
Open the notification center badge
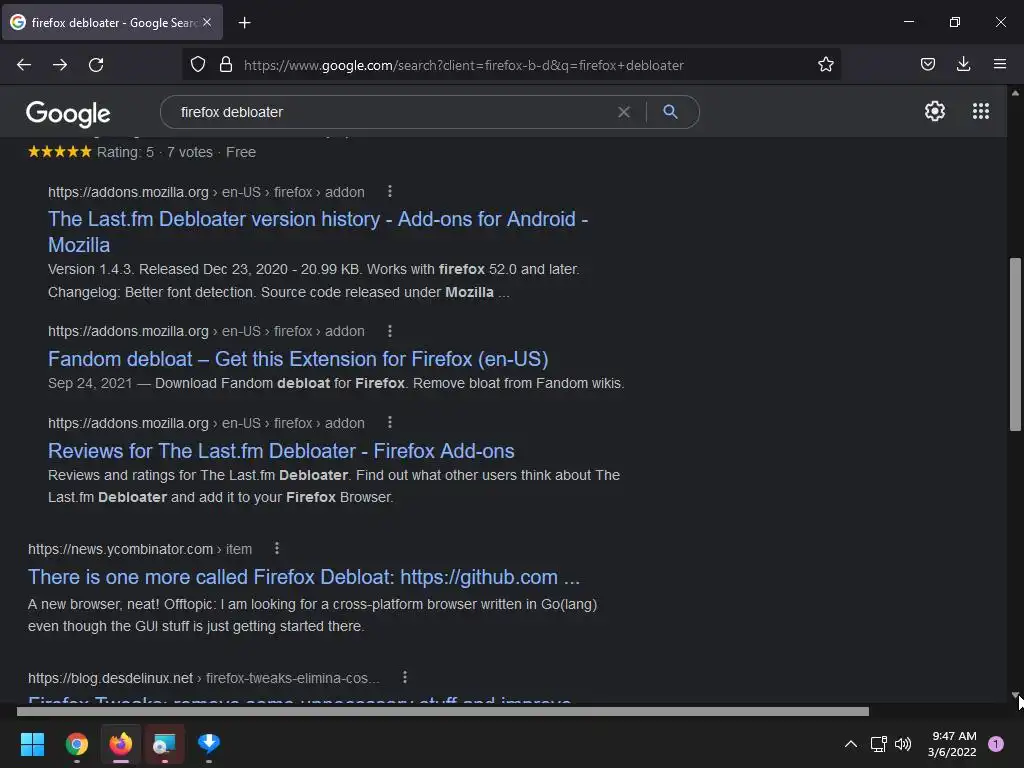(x=996, y=744)
